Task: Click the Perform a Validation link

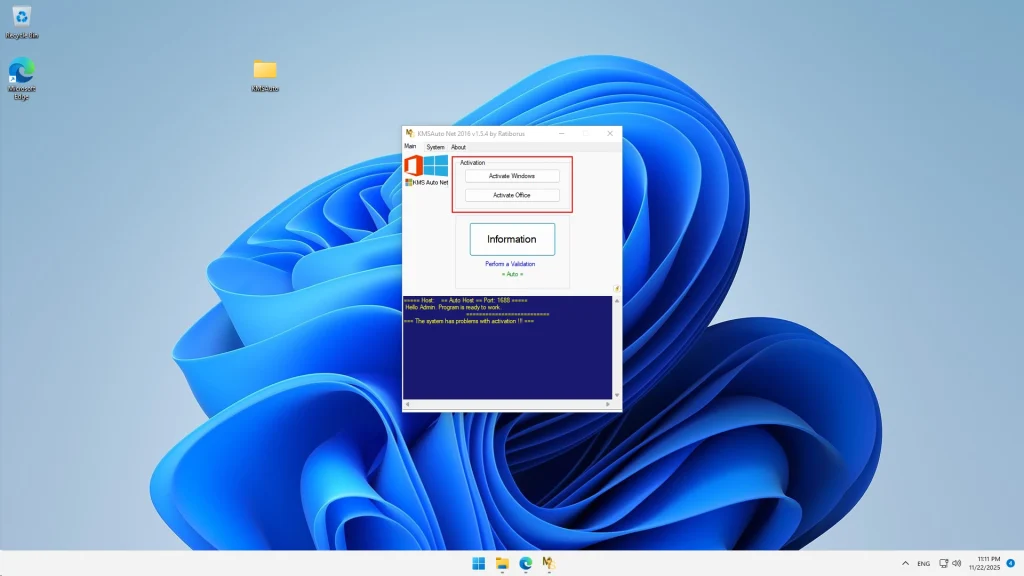Action: click(512, 263)
